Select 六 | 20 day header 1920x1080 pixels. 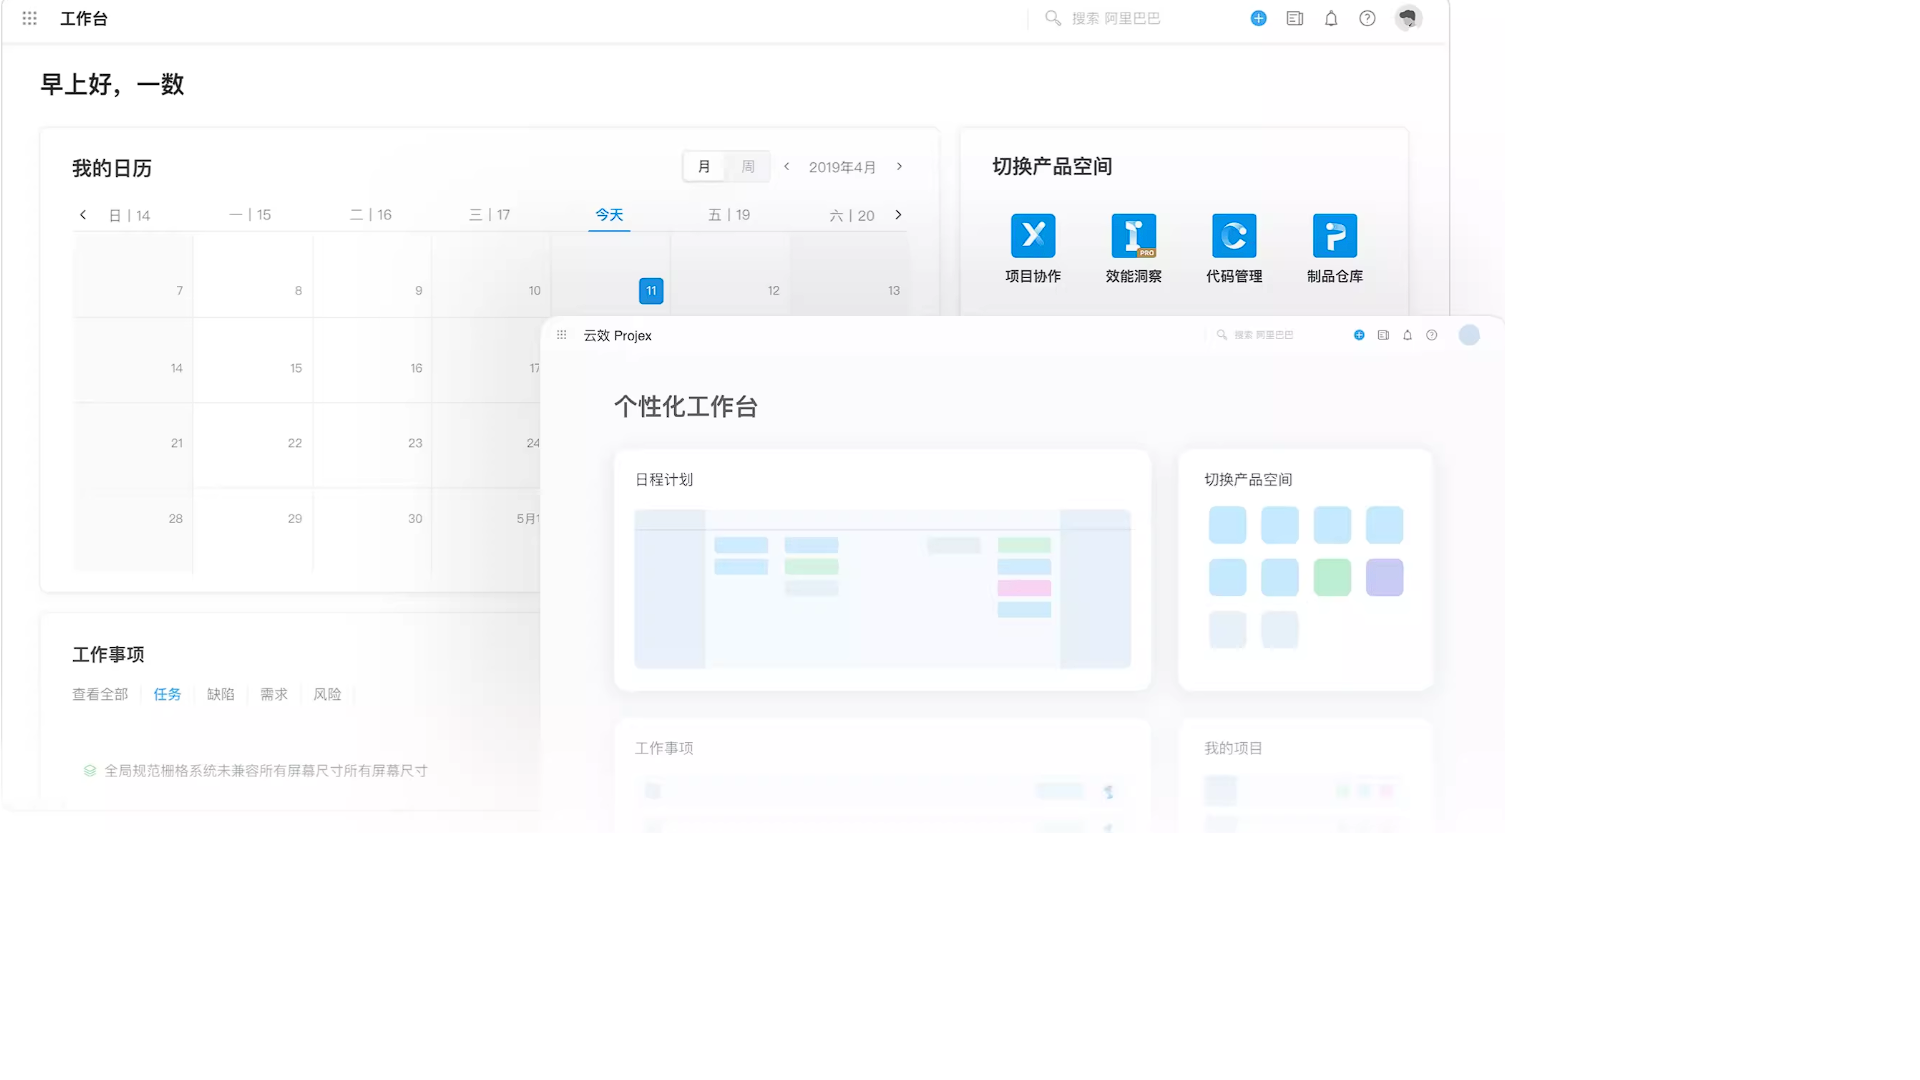tap(852, 215)
